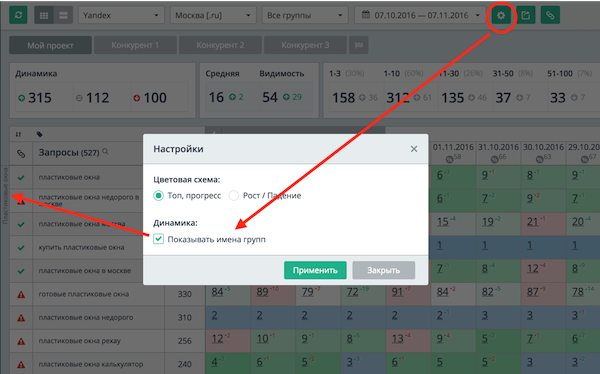Click the export icon button

pos(526,15)
